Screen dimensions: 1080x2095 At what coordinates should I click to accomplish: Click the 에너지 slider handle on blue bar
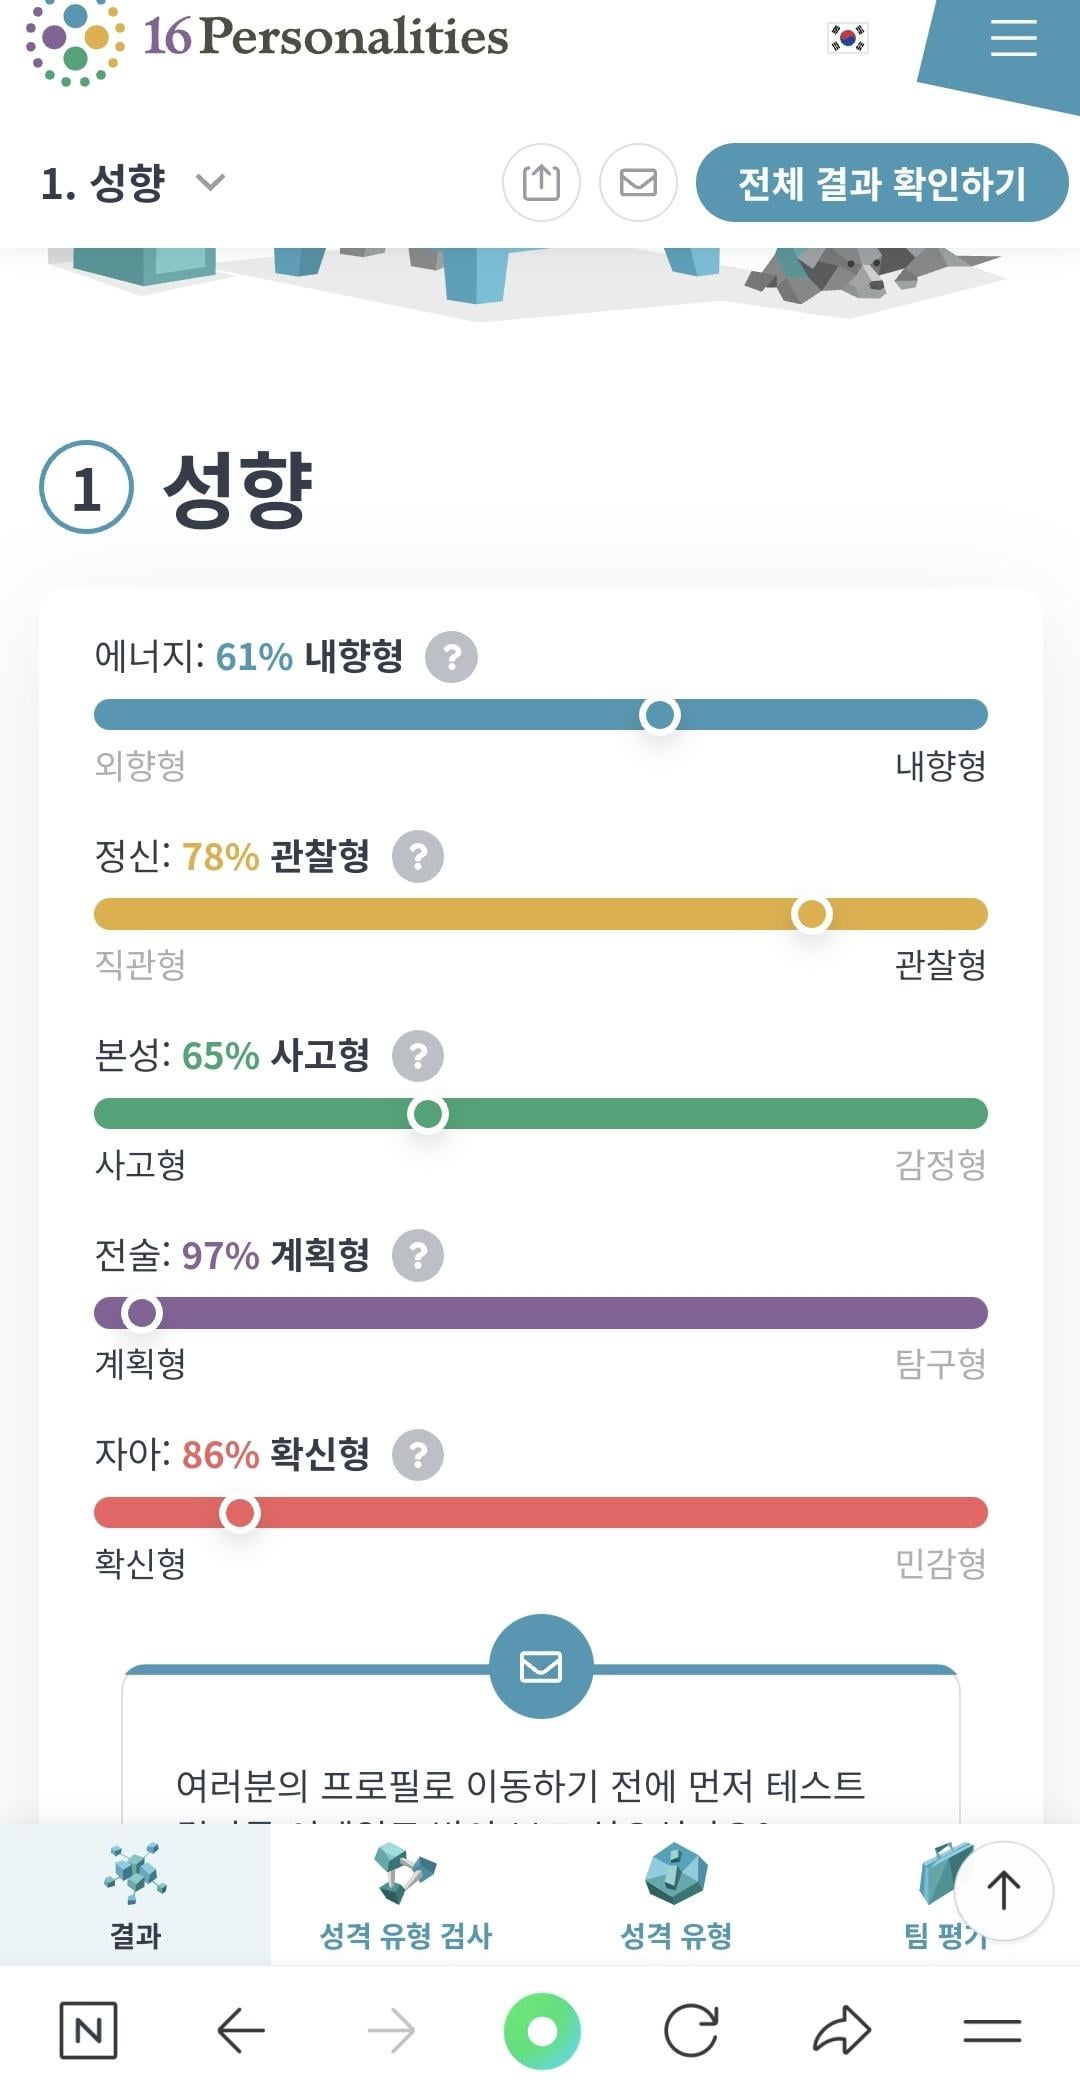click(660, 715)
